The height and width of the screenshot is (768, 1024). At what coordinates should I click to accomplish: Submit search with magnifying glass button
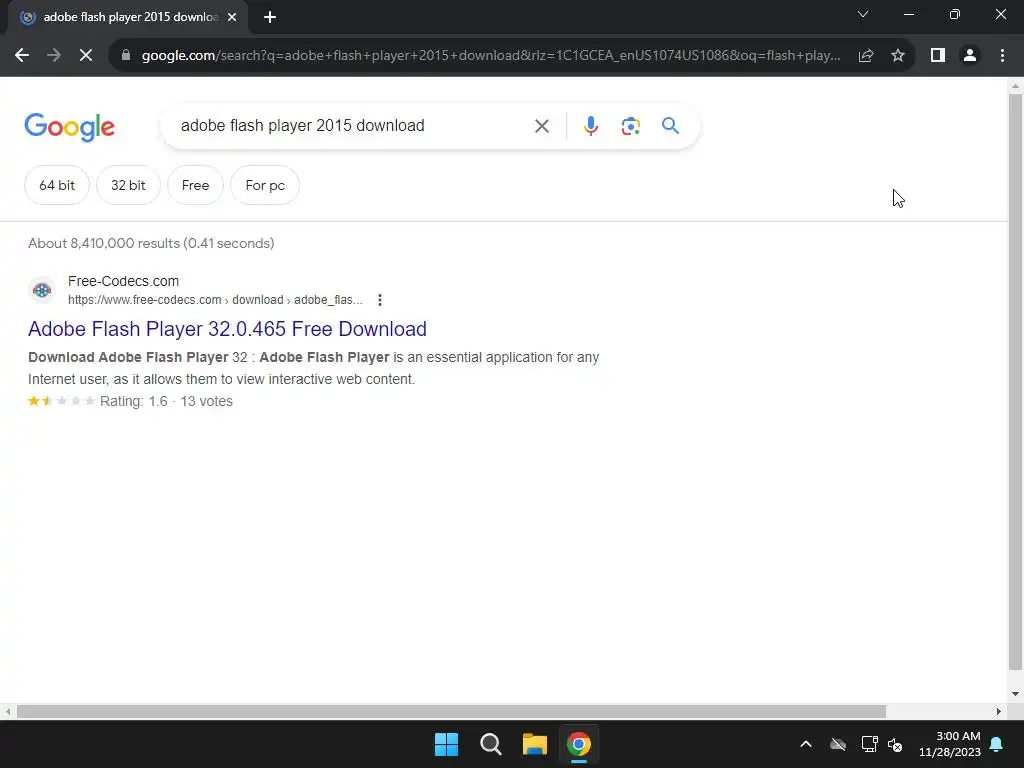pyautogui.click(x=670, y=125)
